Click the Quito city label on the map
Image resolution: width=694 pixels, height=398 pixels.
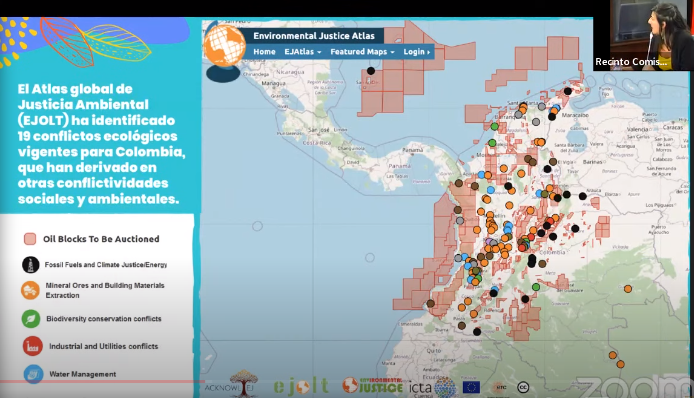point(433,351)
